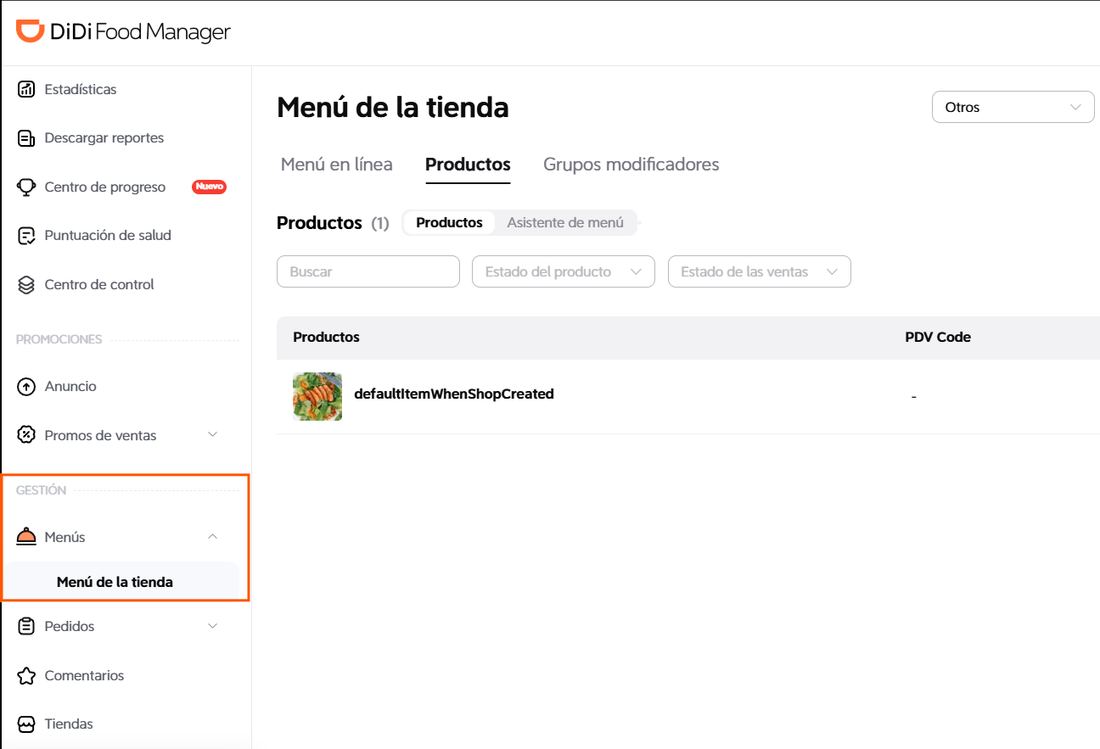Expand the Promos de ventas chevron
This screenshot has width=1100, height=749.
[x=213, y=435]
